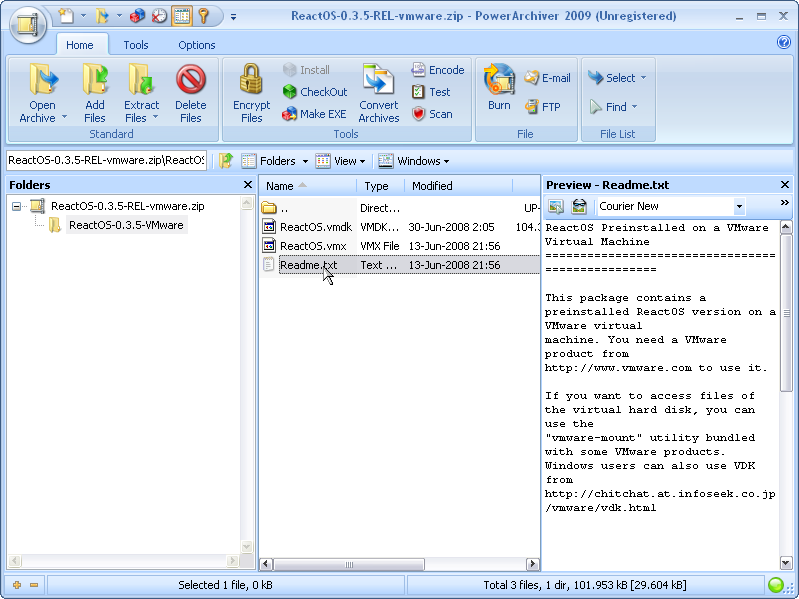Click the preview pane vertical scrollbar thumb

pyautogui.click(x=786, y=313)
